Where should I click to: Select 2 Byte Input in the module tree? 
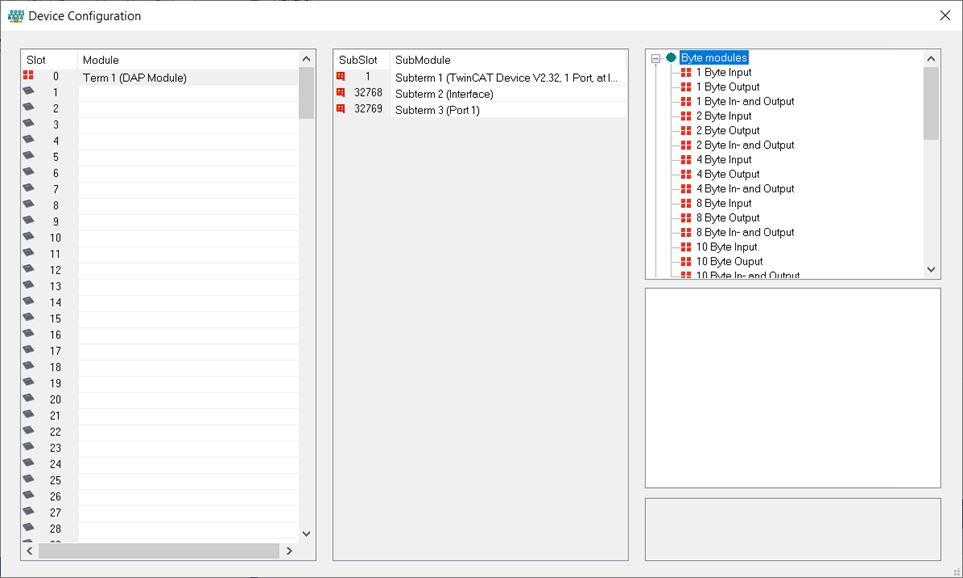point(725,115)
